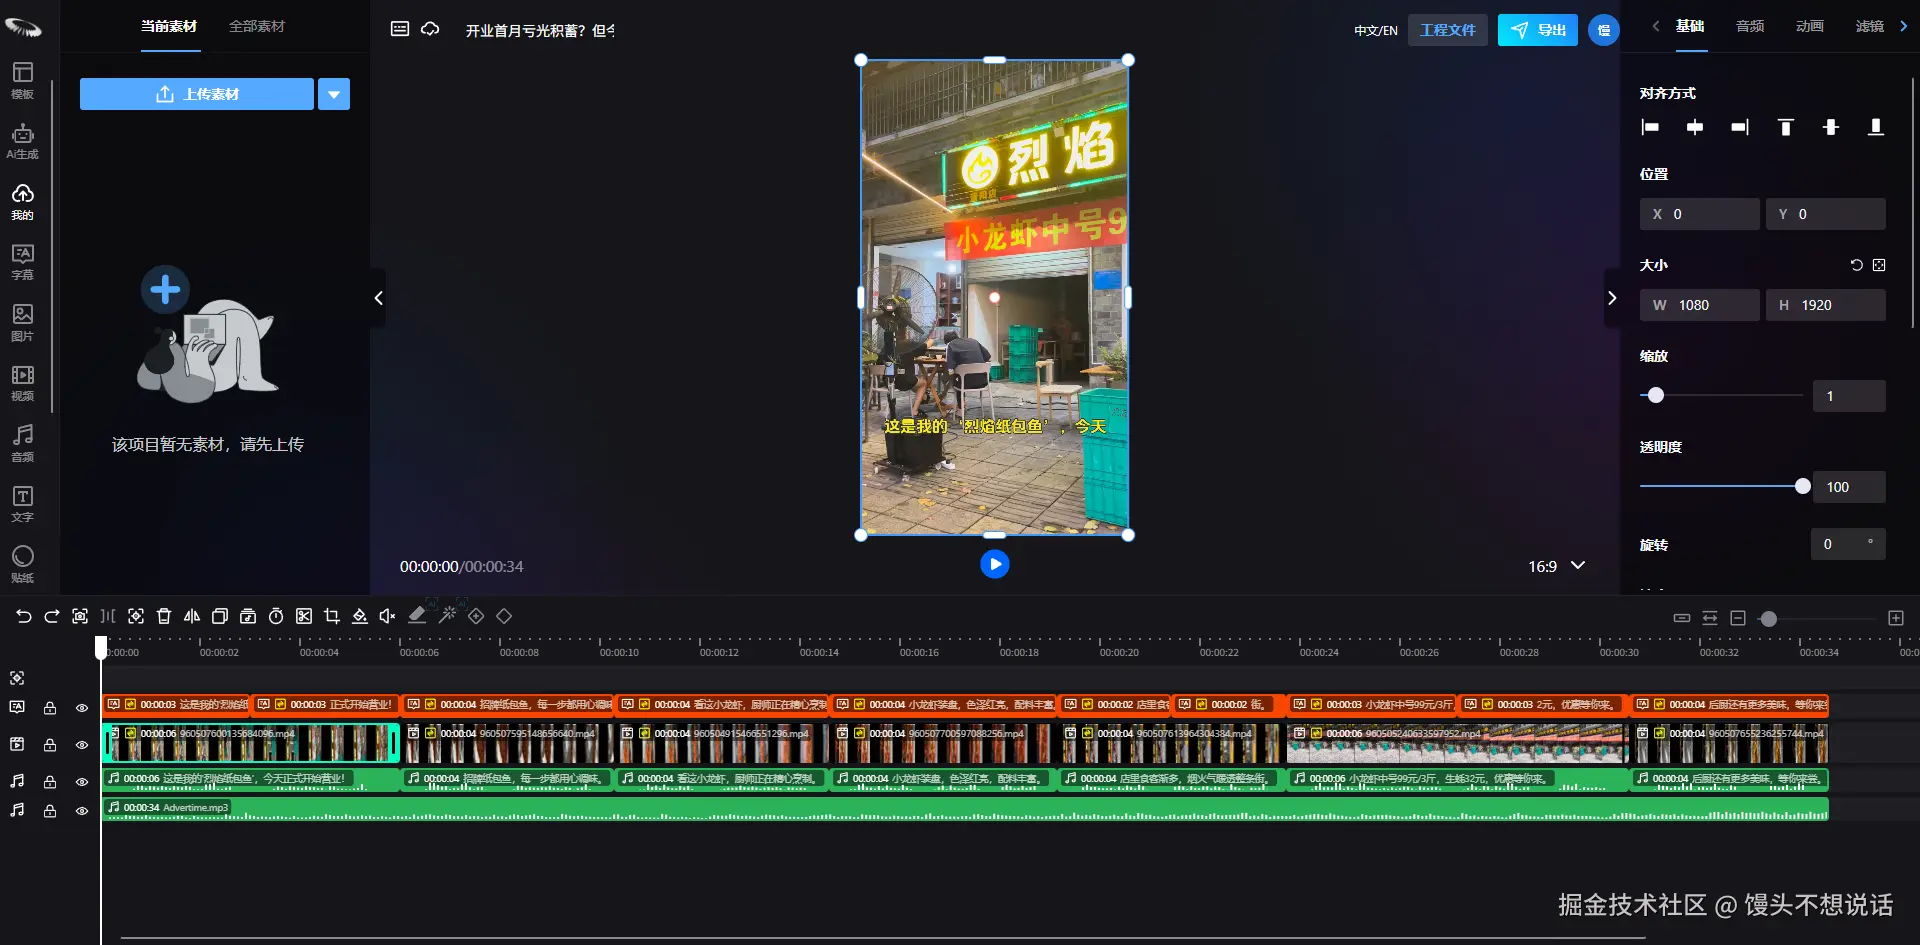This screenshot has width=1920, height=945.
Task: Lock the voiceover audio track
Action: click(49, 782)
